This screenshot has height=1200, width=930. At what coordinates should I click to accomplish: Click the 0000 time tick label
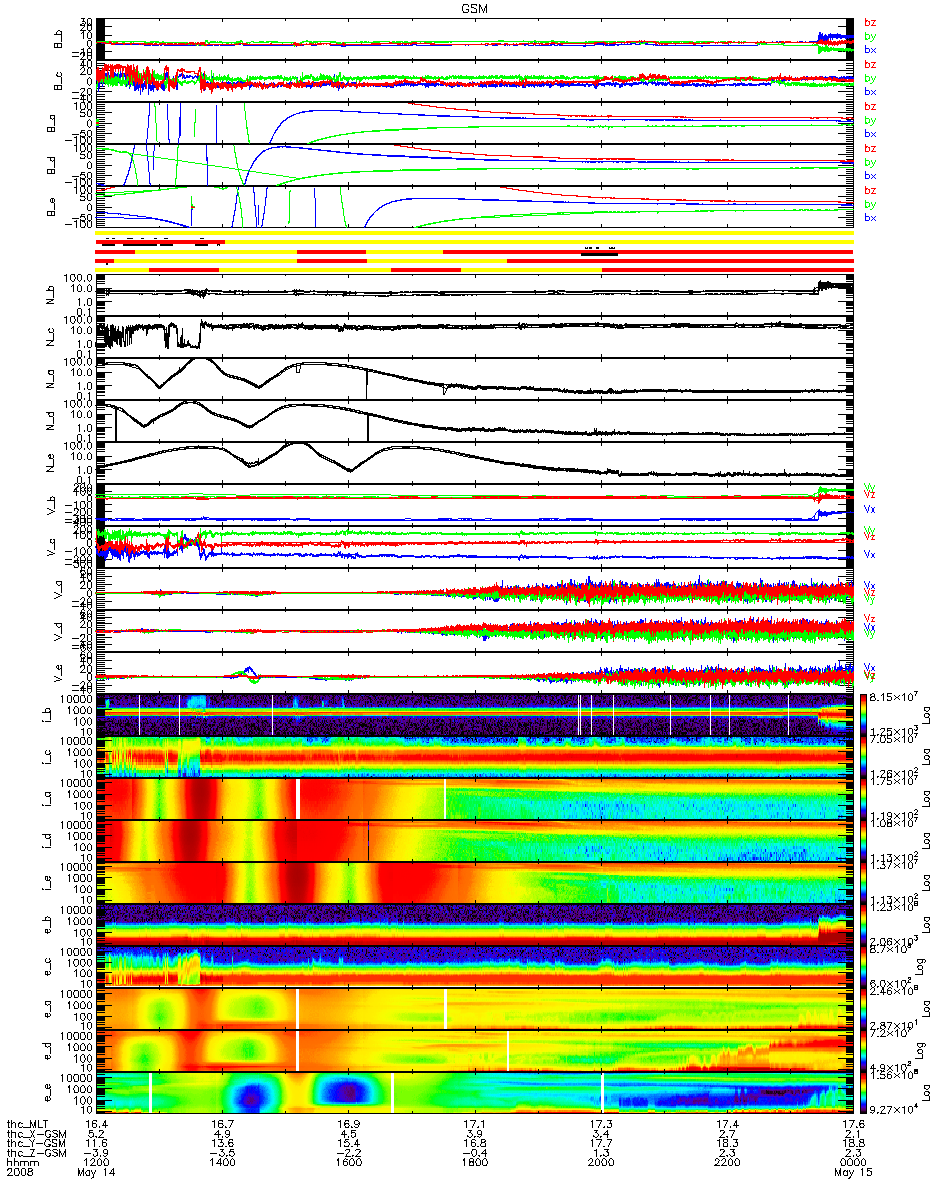point(853,1164)
